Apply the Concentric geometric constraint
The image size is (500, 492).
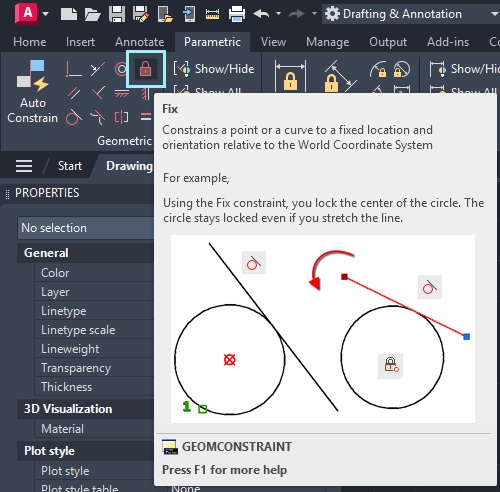[121, 69]
